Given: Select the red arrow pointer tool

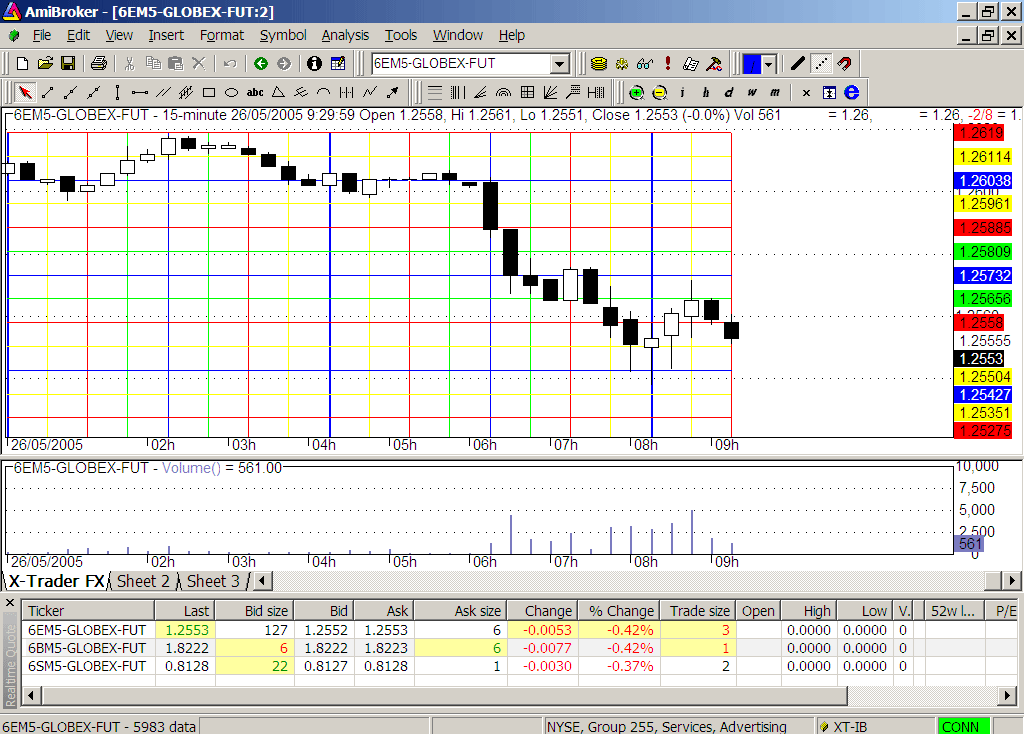Looking at the screenshot, I should pyautogui.click(x=25, y=92).
